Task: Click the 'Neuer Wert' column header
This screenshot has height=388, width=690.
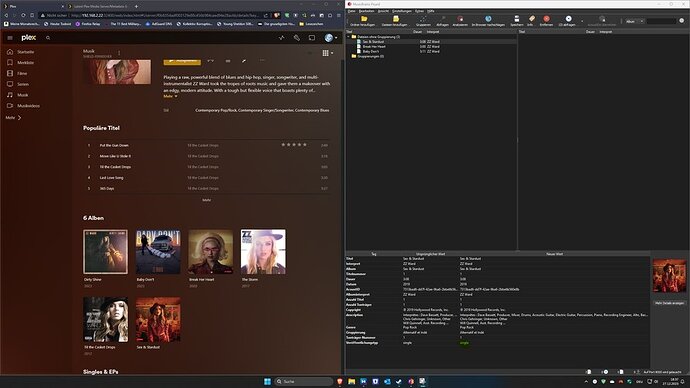Action: click(554, 254)
